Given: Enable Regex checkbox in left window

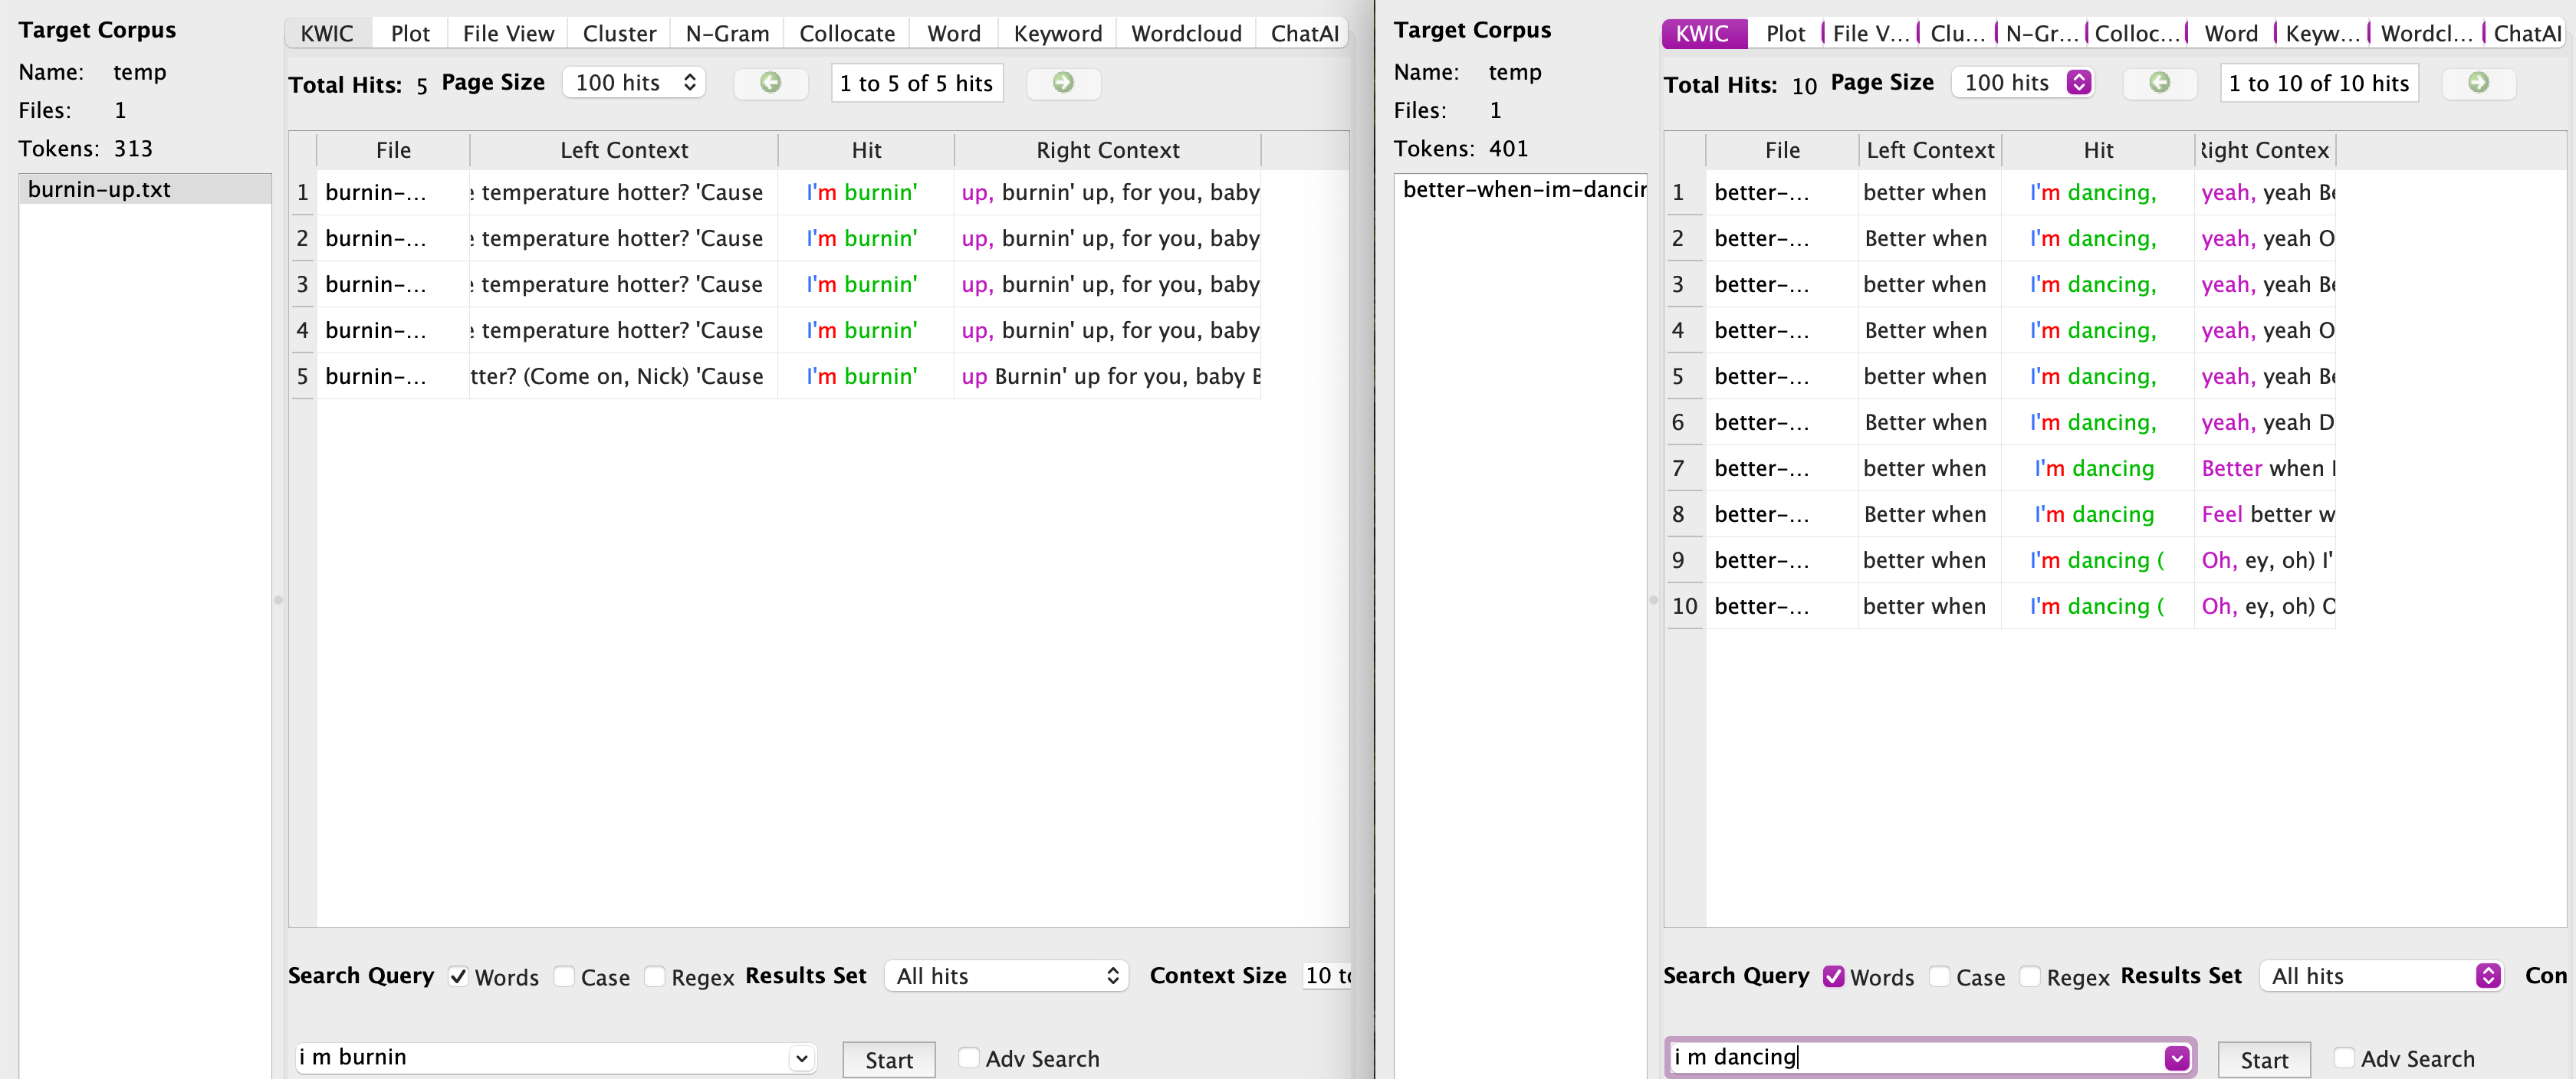Looking at the screenshot, I should tap(655, 977).
